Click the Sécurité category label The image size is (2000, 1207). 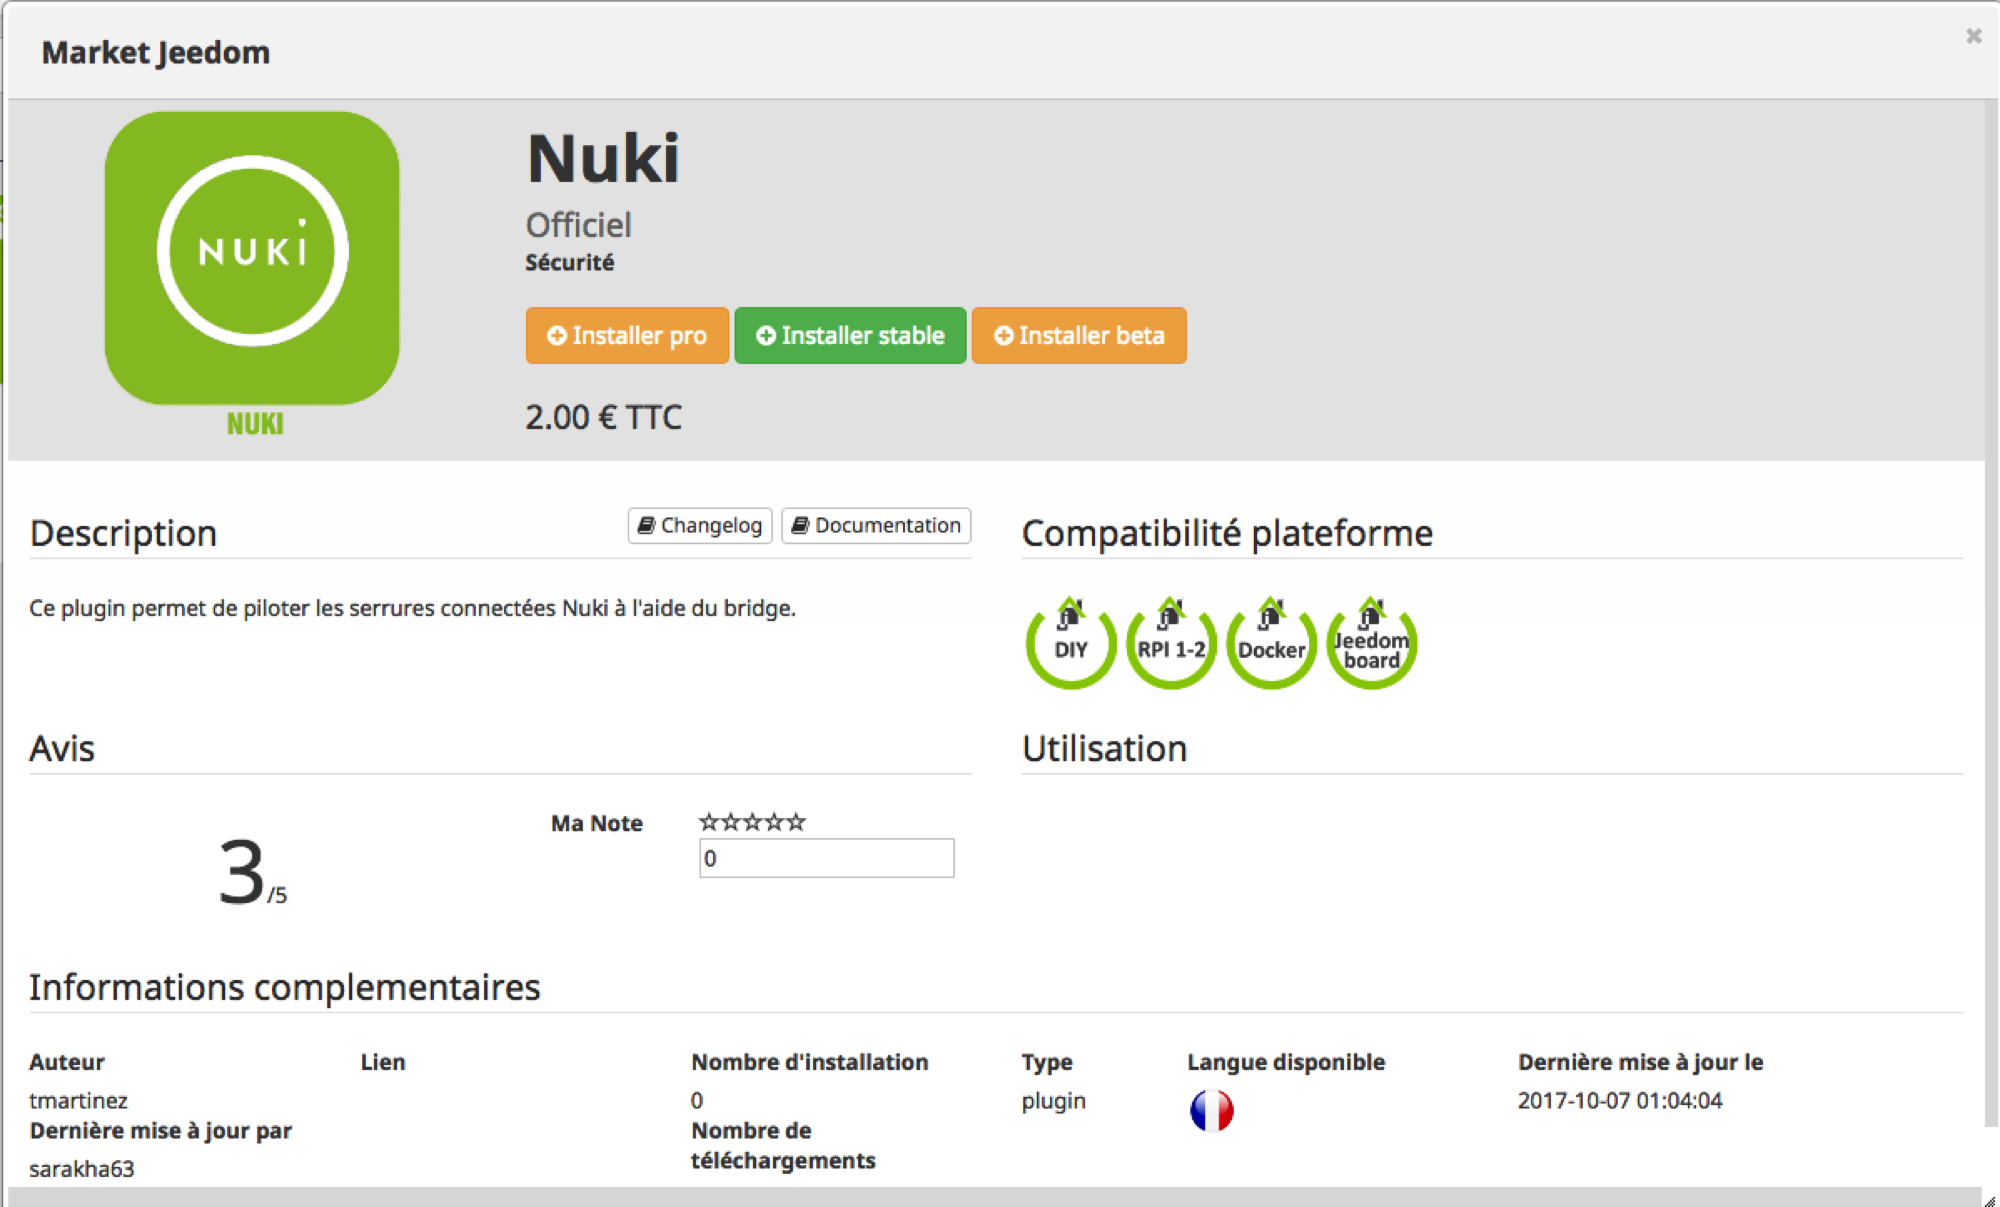[x=570, y=263]
